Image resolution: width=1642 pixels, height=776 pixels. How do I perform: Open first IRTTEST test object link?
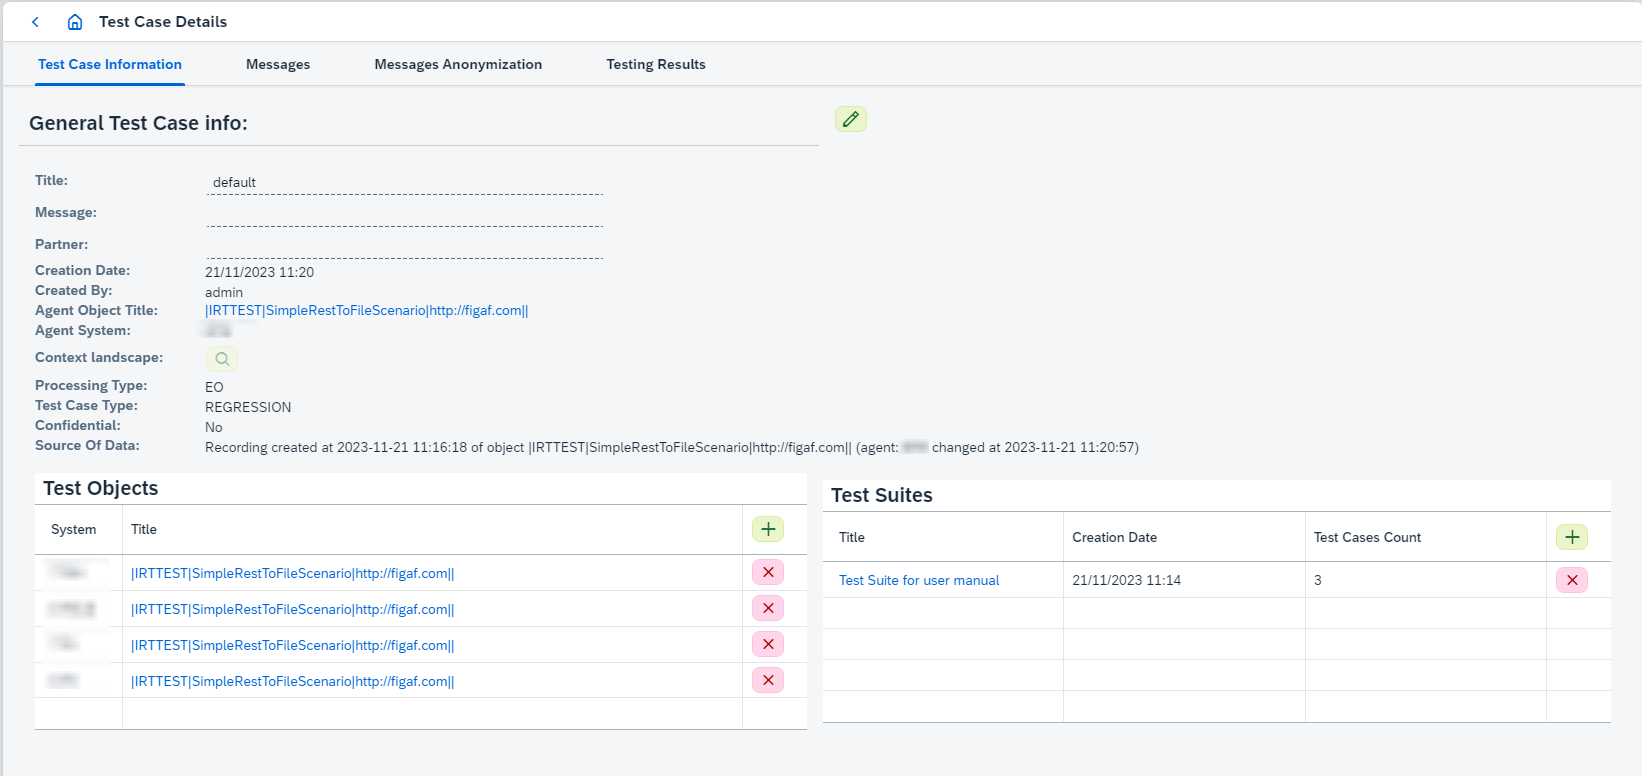point(293,573)
